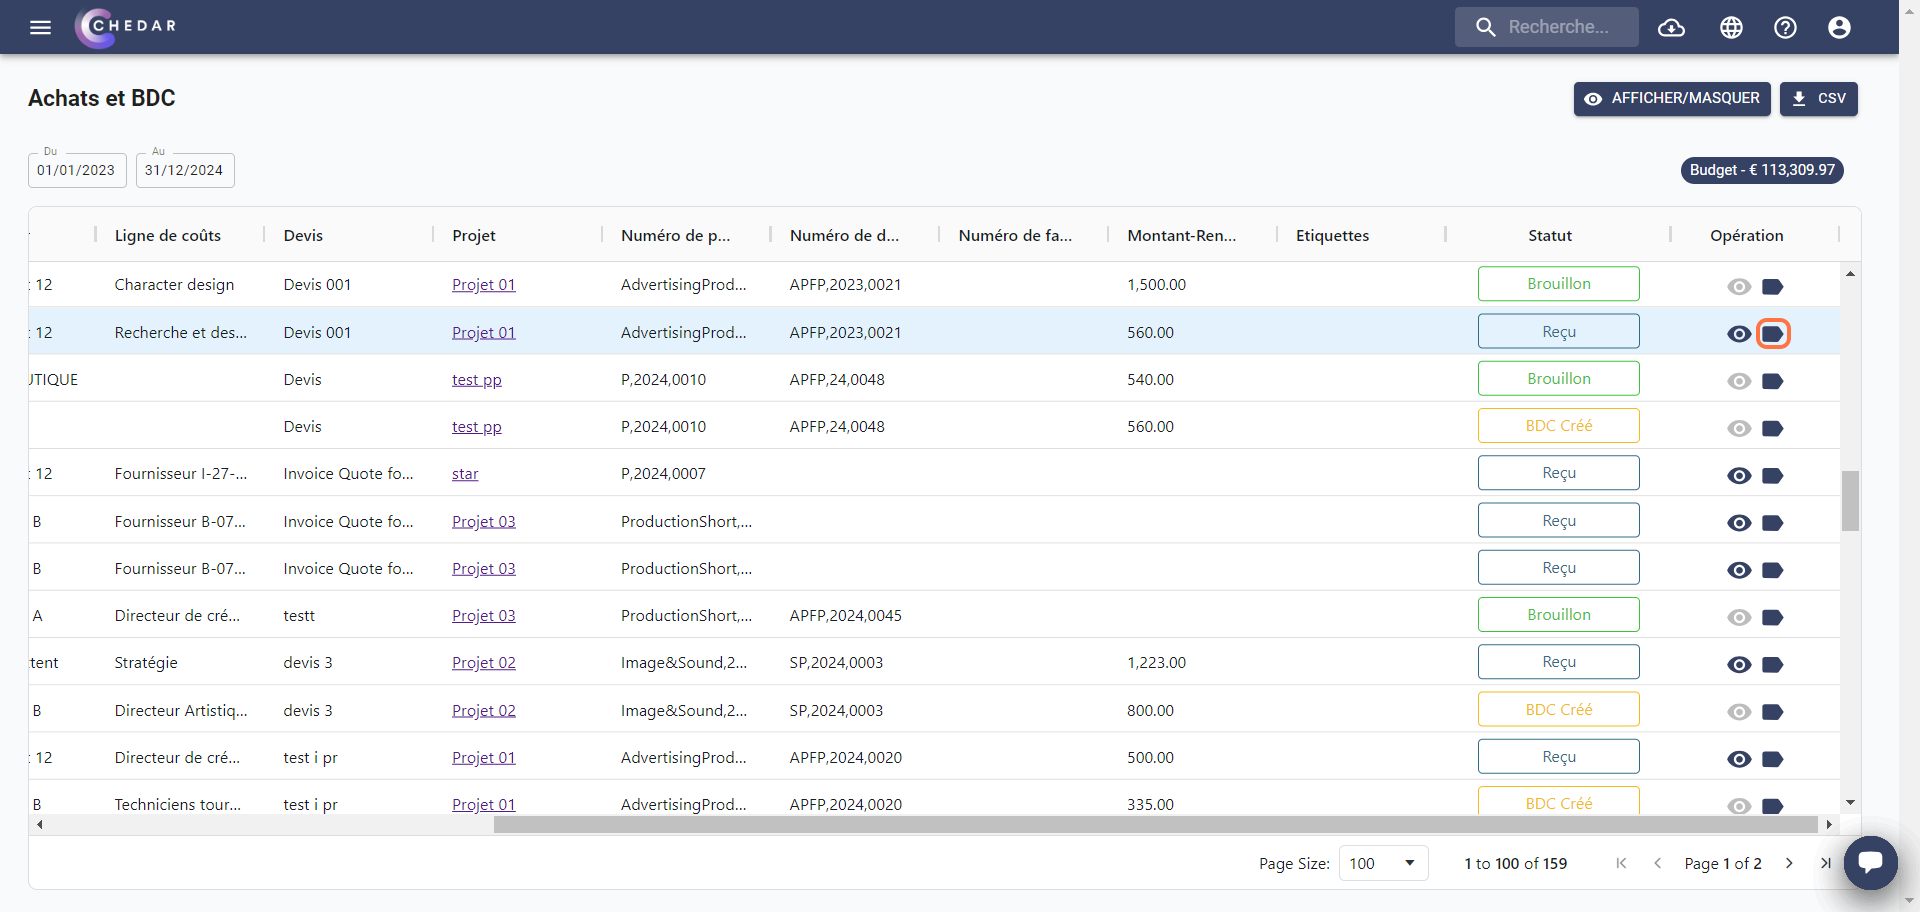Click the tag icon in 560.00 test pp row
This screenshot has height=912, width=1920.
(1772, 428)
